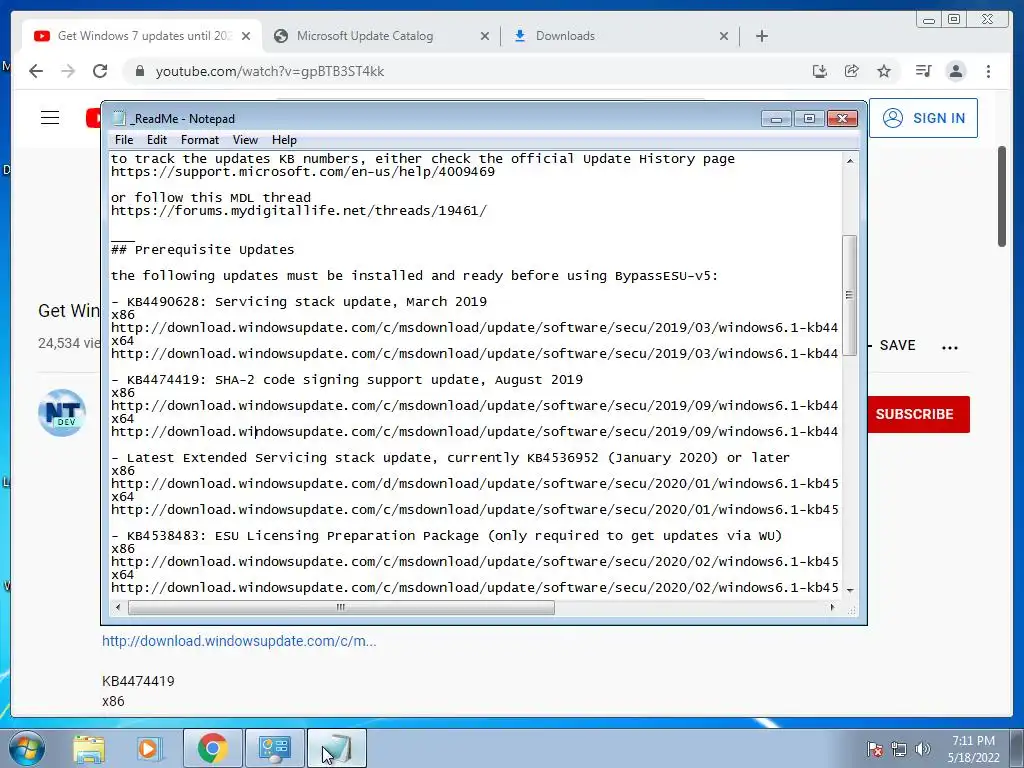Subscribe to the NT DEV channel
Viewport: 1024px width, 768px height.
coord(918,414)
